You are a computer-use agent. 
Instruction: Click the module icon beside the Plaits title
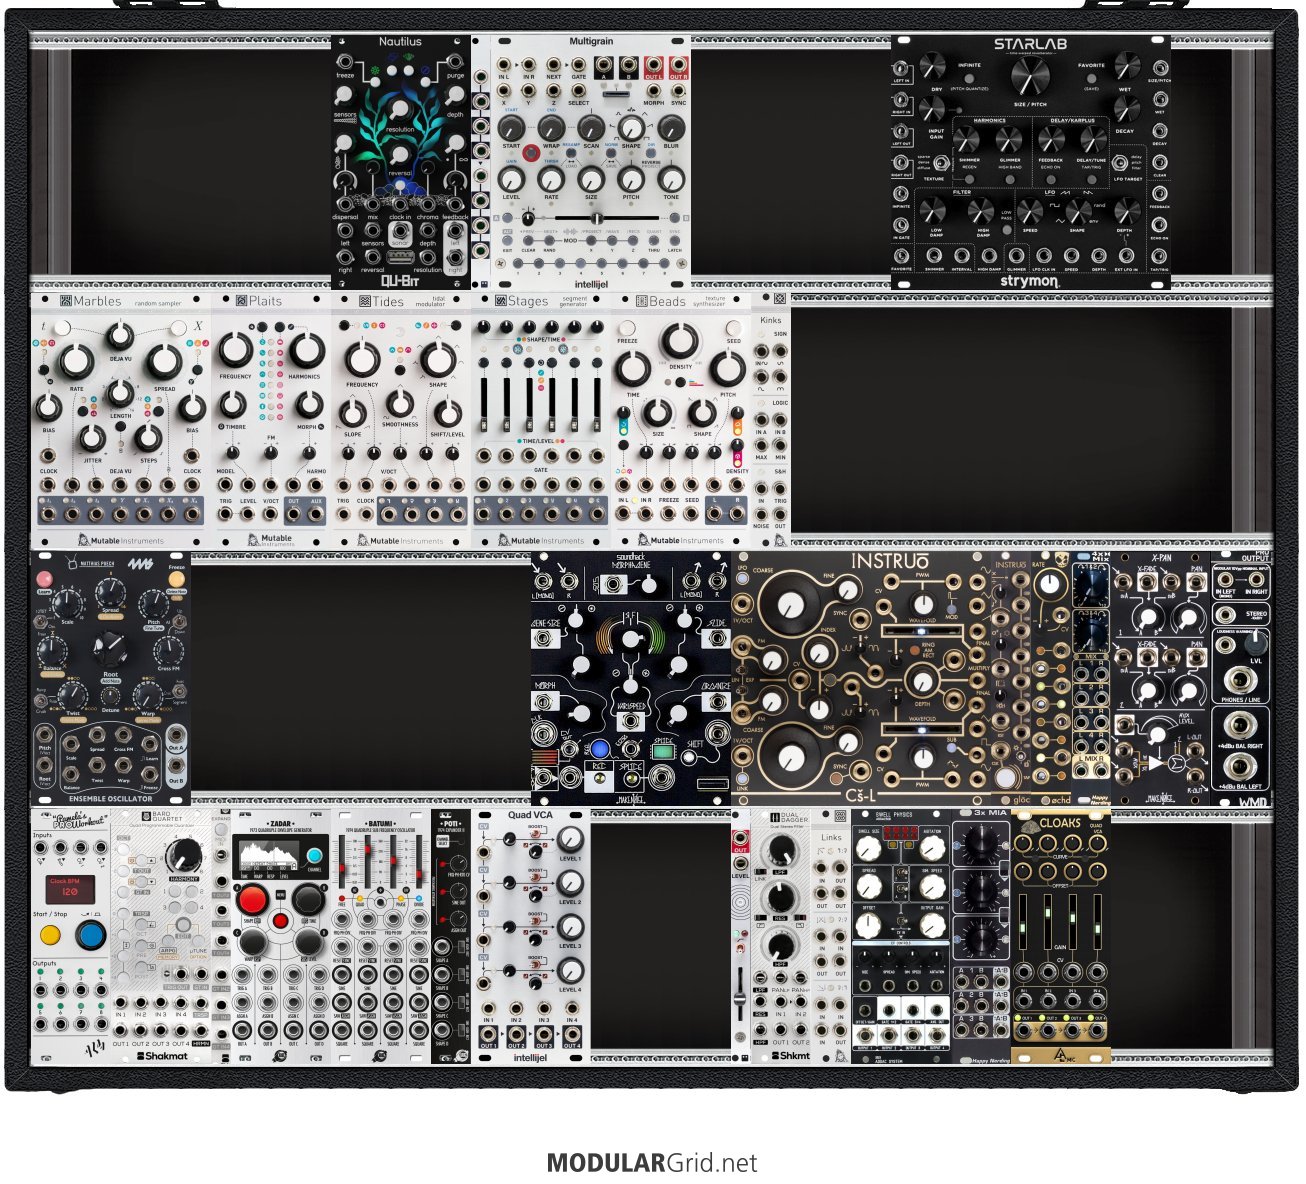(x=241, y=300)
